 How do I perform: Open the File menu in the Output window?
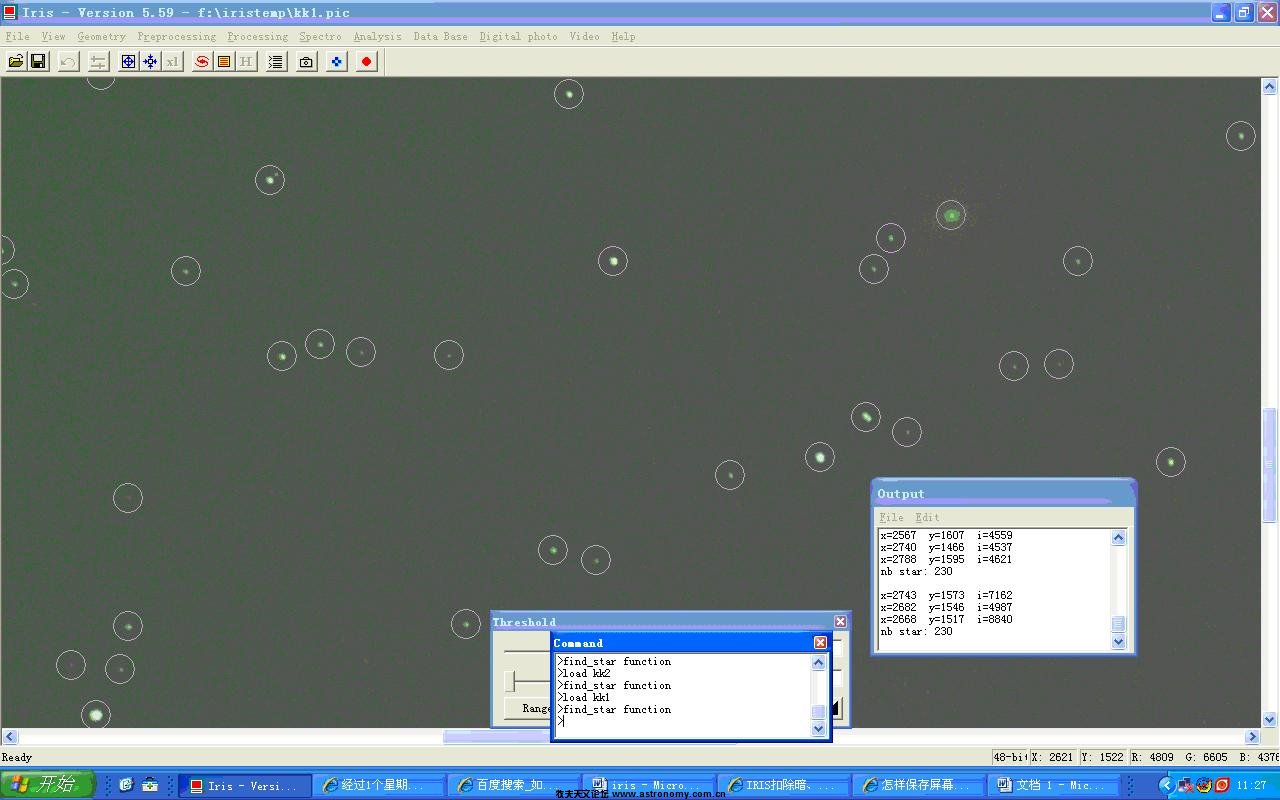point(891,517)
